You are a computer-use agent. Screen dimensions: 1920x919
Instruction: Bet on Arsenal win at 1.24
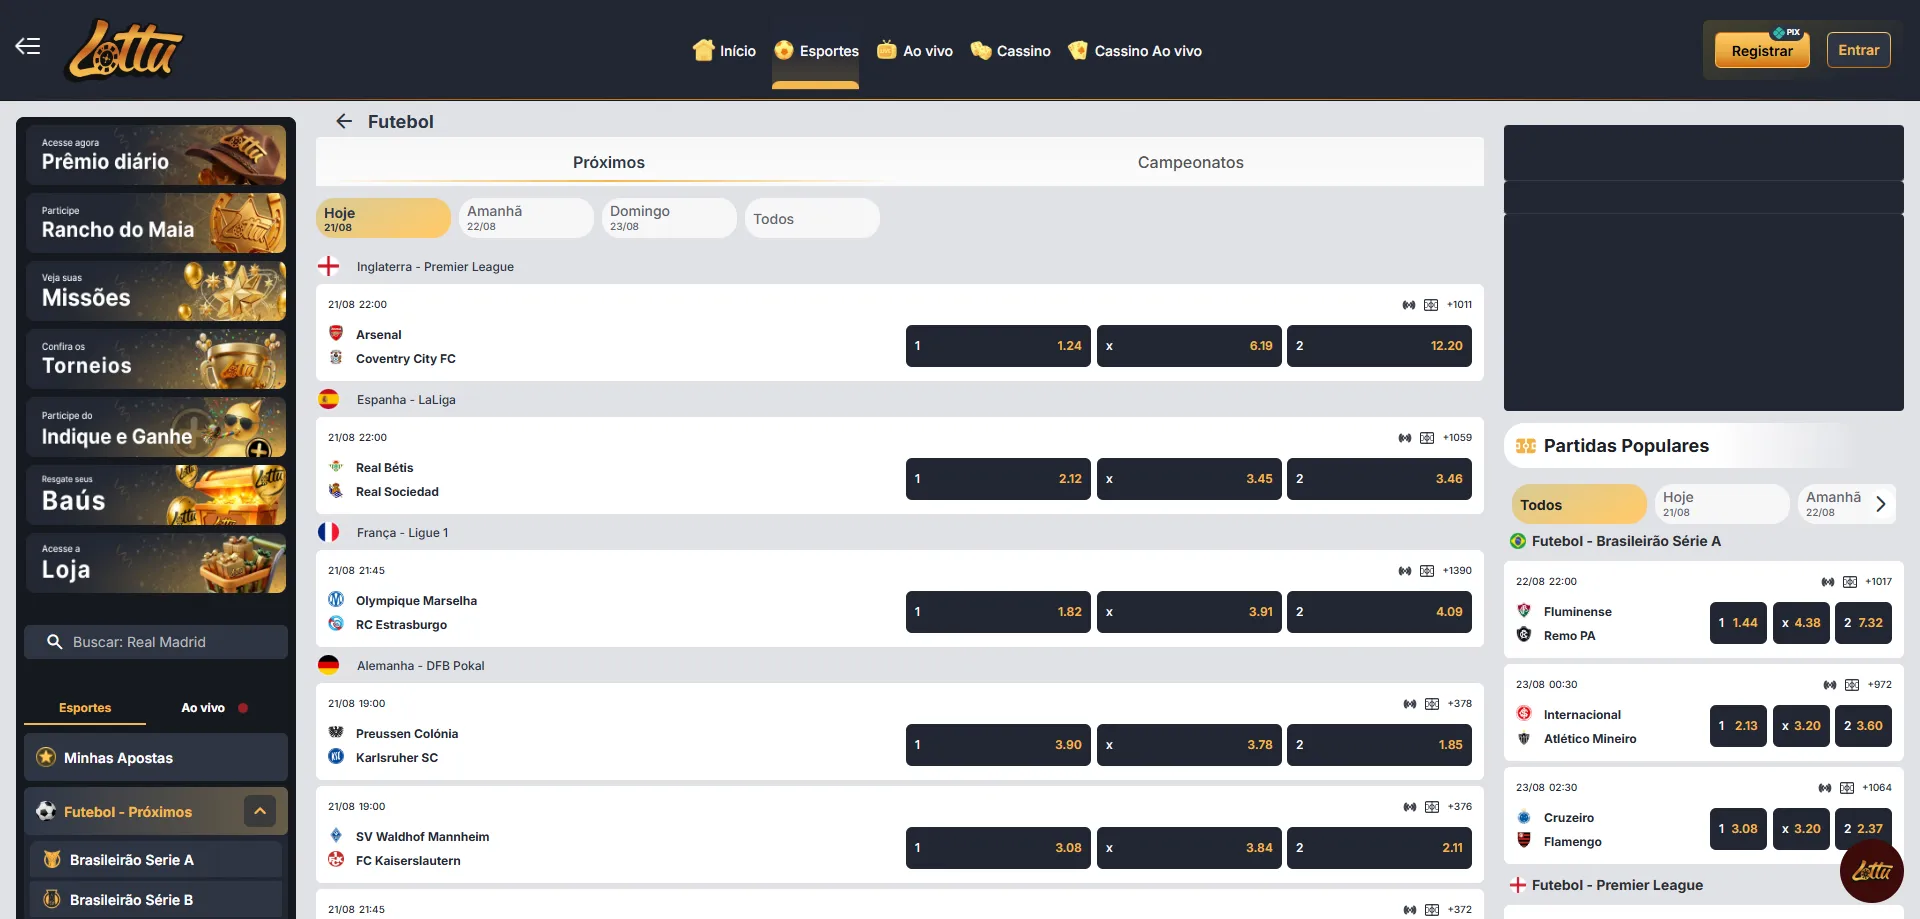coord(998,346)
